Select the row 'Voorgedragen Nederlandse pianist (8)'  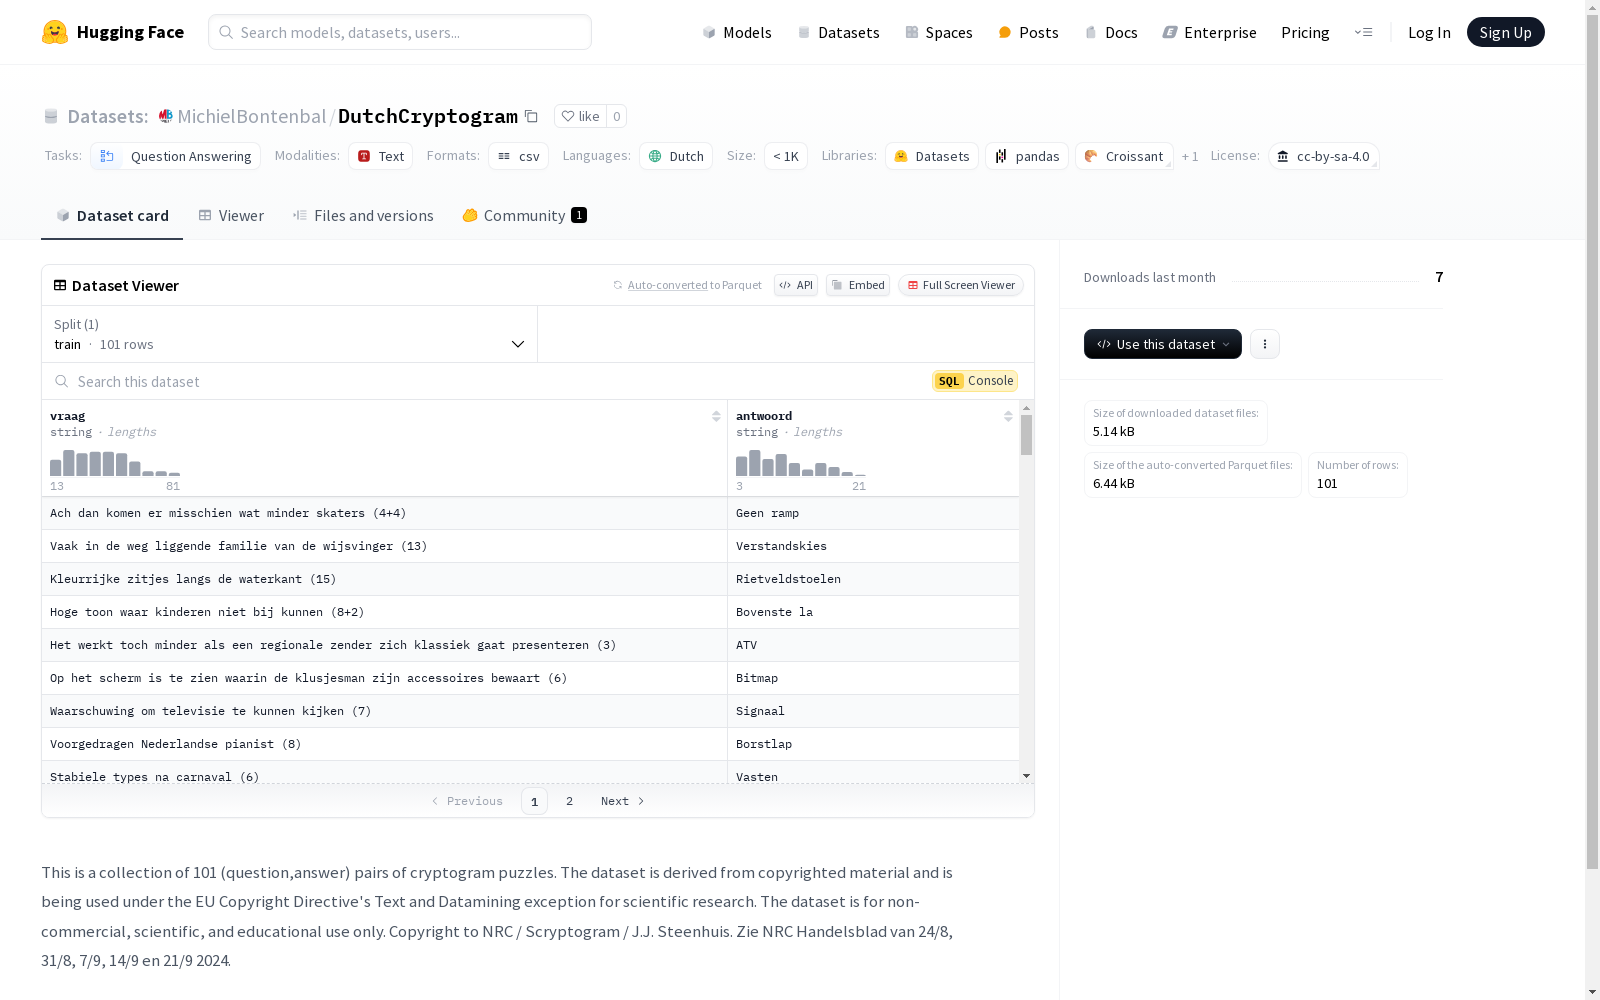tap(531, 744)
